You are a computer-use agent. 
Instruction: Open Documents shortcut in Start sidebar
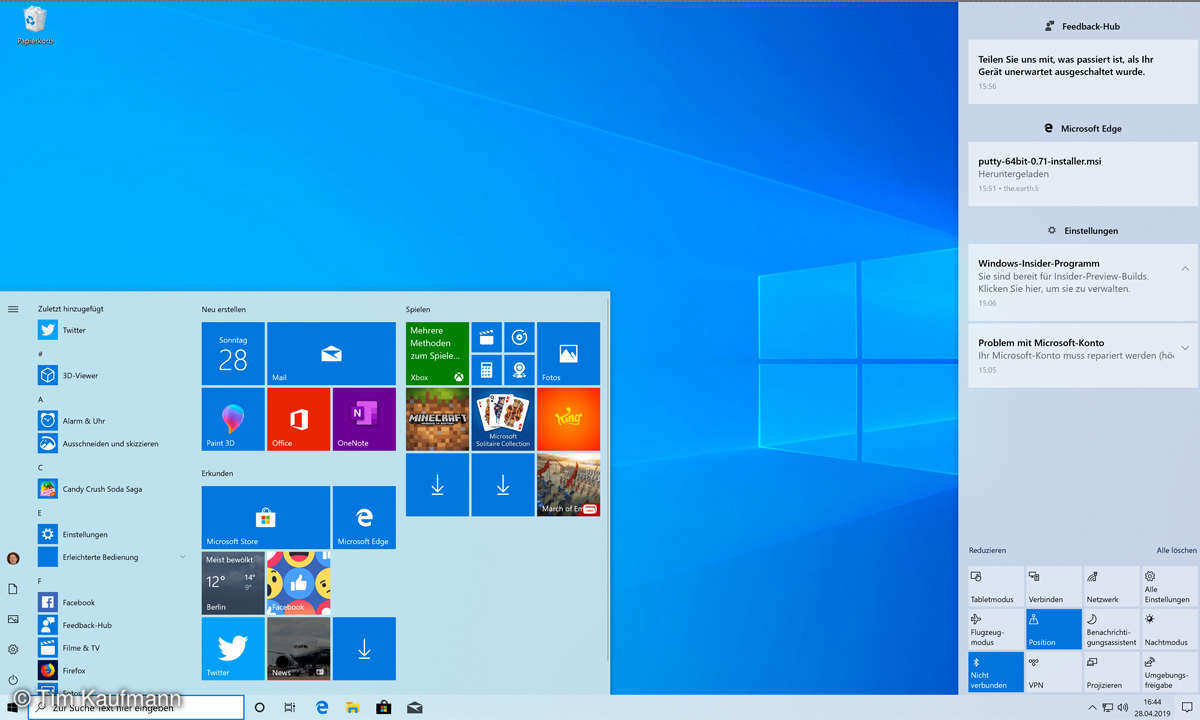tap(13, 589)
